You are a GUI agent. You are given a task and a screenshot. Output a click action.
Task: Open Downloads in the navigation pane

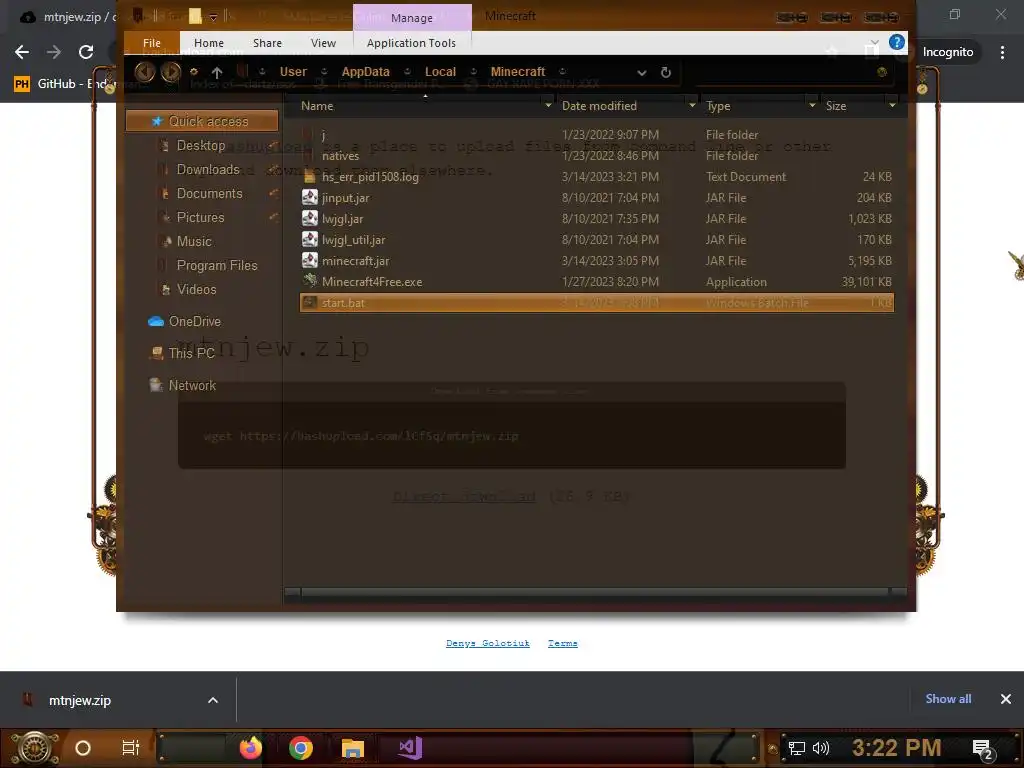coord(208,170)
